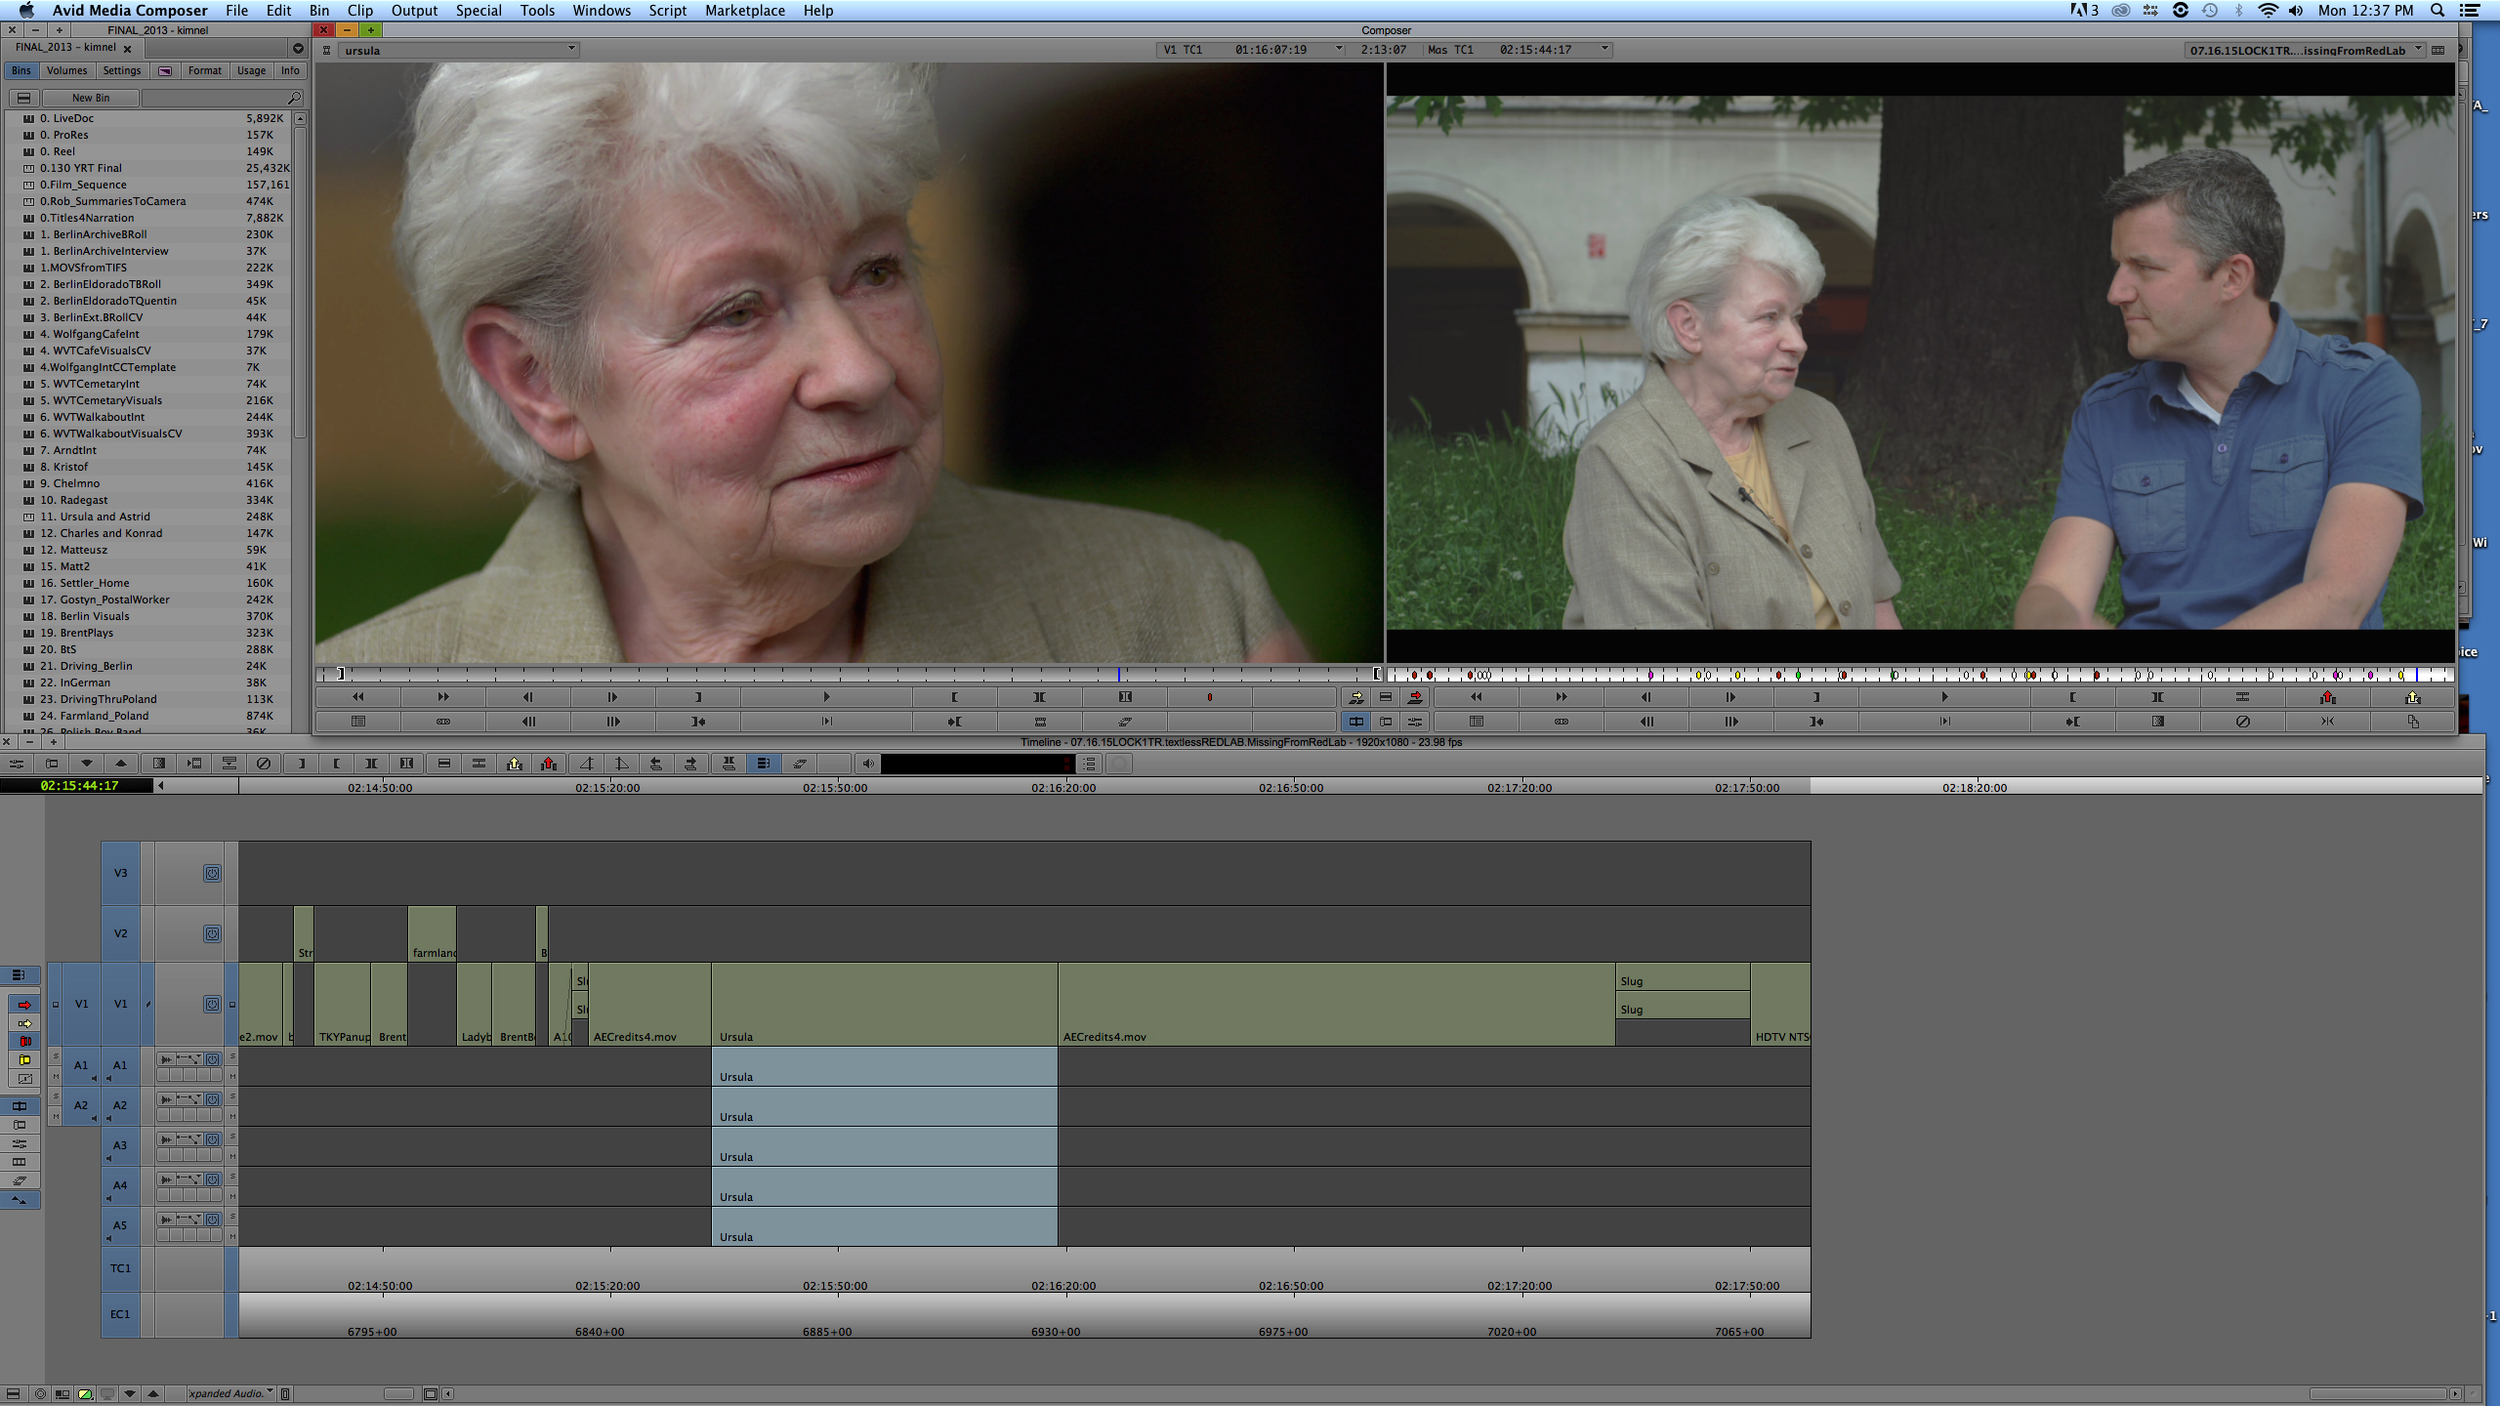Open the Apple menu
The image size is (2500, 1406).
(x=27, y=10)
